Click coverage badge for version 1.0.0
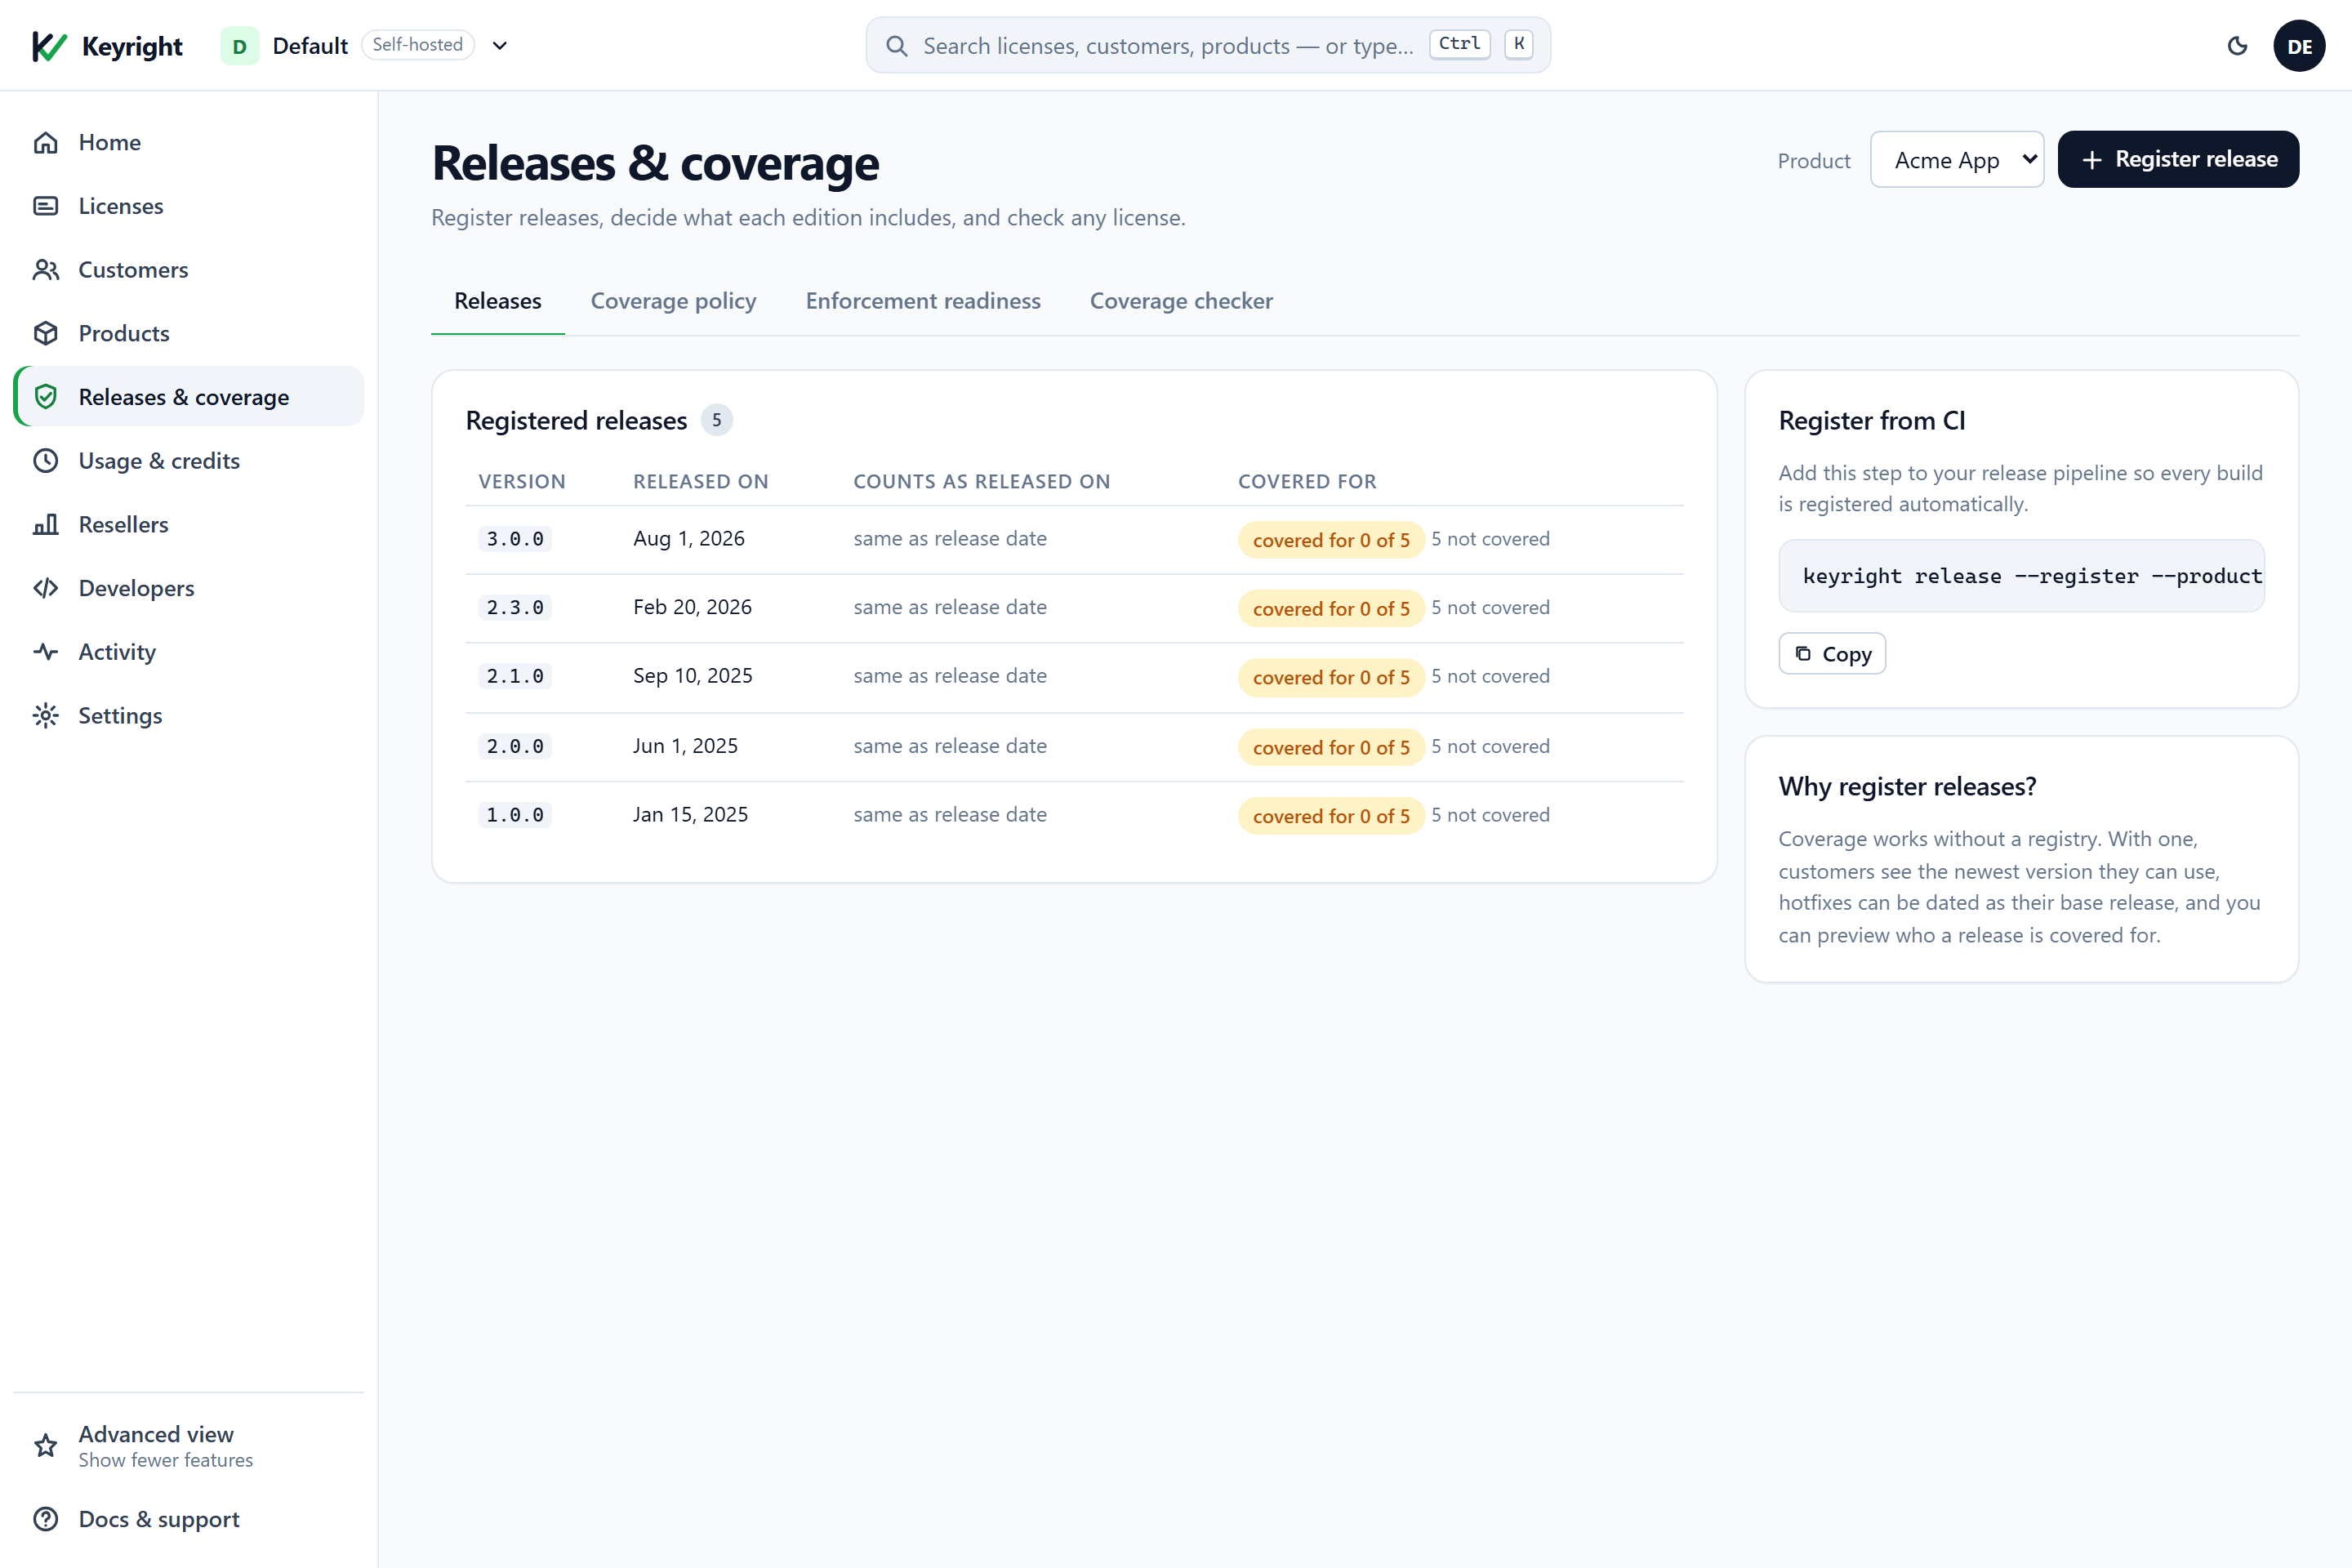This screenshot has height=1568, width=2352. pos(1331,816)
